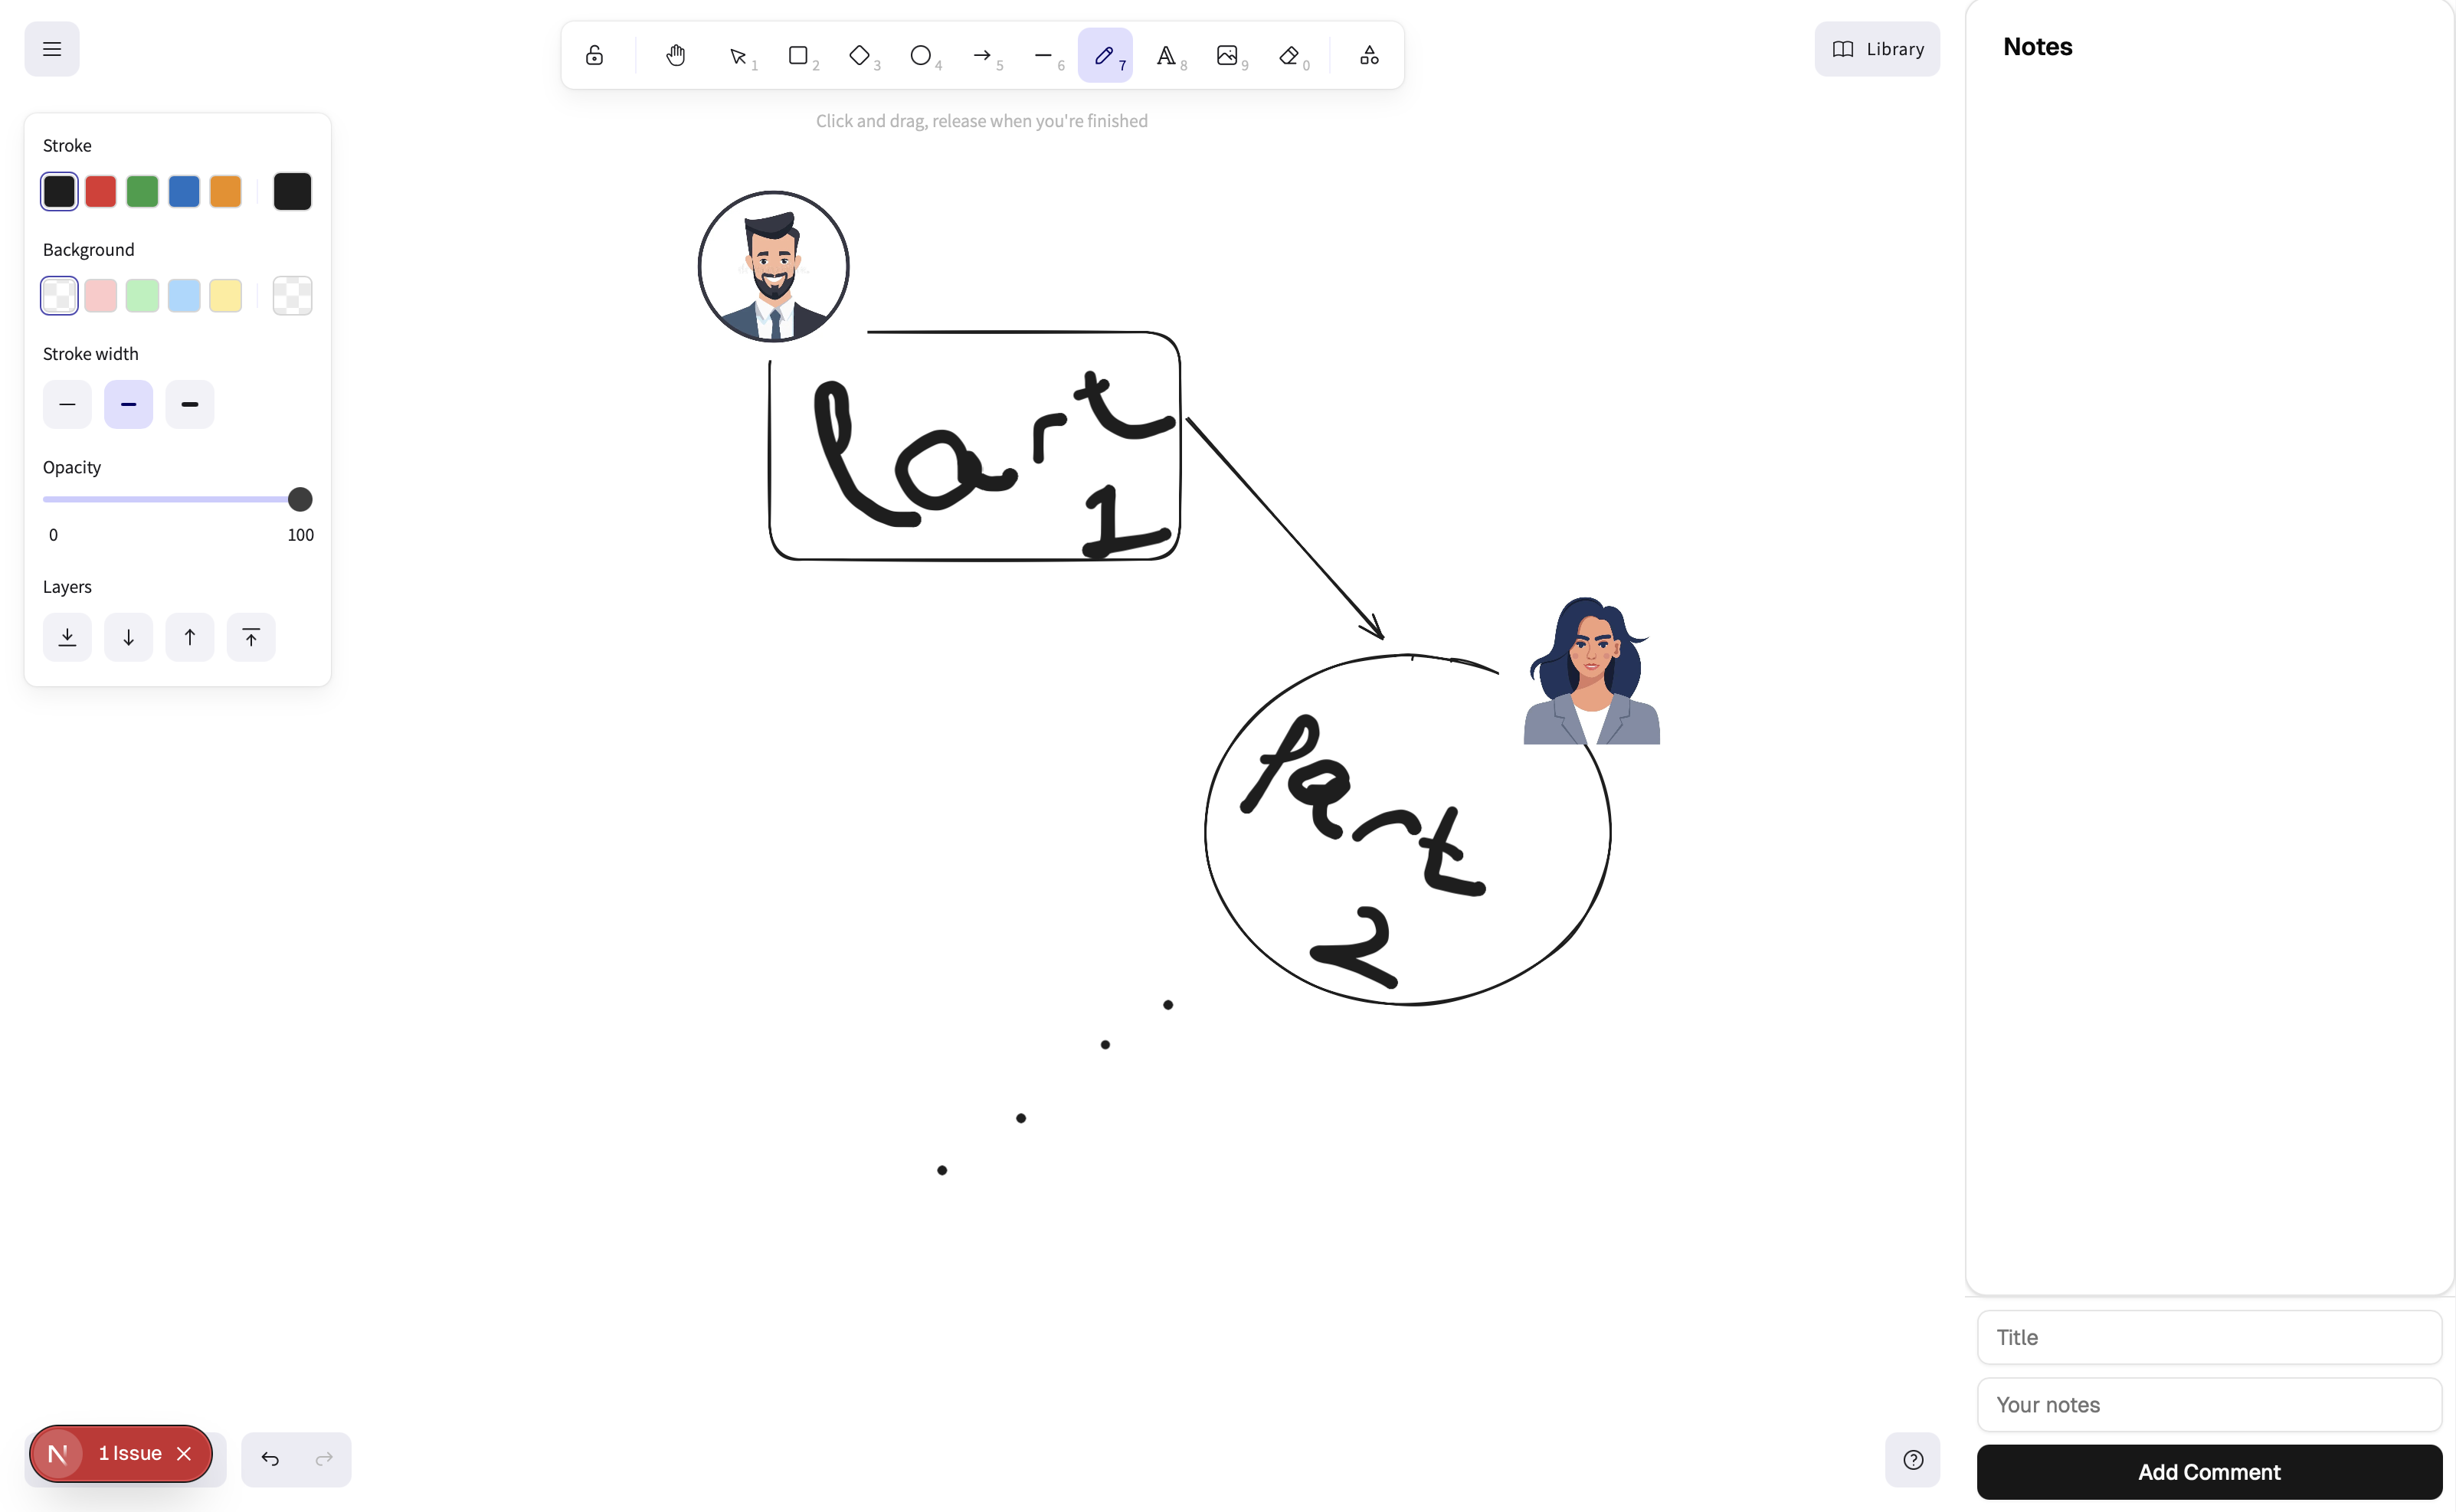2456x1512 pixels.
Task: Select the Arrow tool
Action: pyautogui.click(x=982, y=55)
